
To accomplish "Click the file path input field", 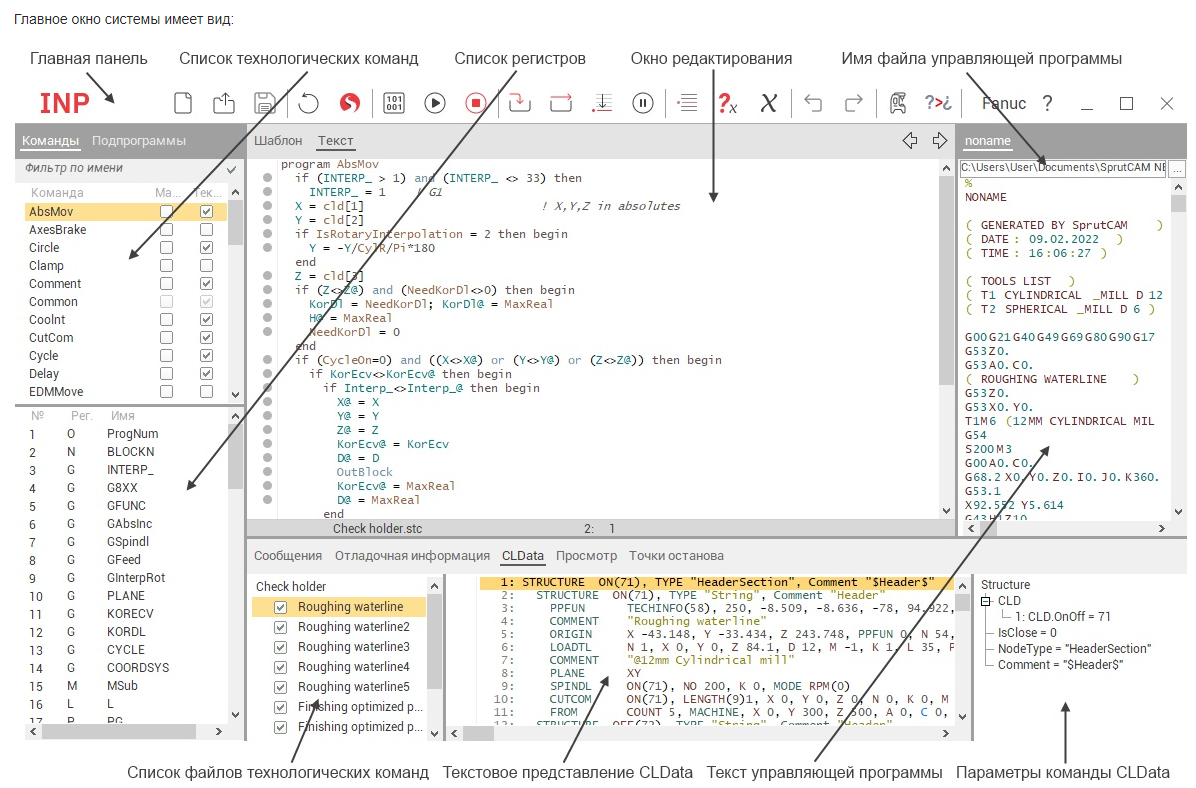I will tap(1062, 169).
